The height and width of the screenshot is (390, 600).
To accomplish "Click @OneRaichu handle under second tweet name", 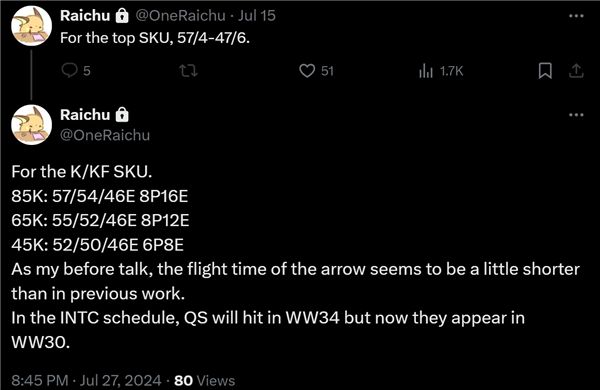I will pyautogui.click(x=105, y=135).
